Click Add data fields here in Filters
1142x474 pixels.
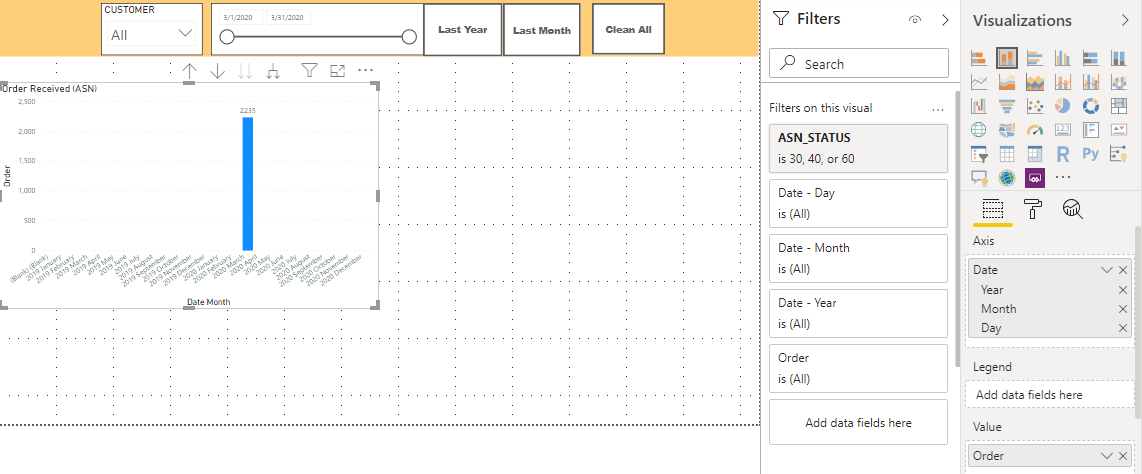coord(859,422)
